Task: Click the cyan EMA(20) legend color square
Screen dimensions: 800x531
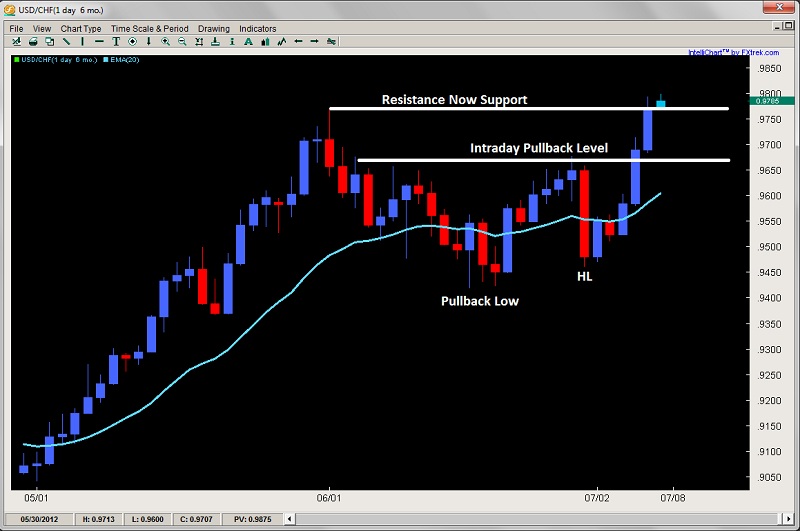Action: point(106,60)
